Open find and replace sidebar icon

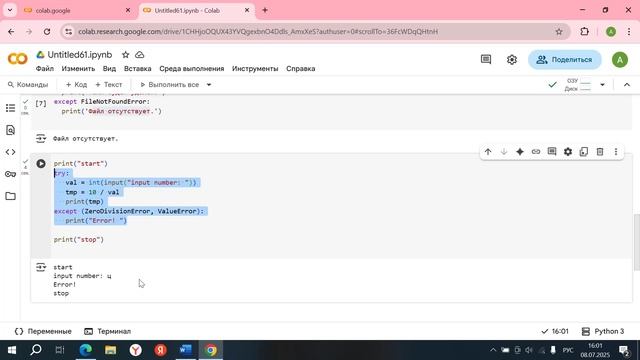click(11, 130)
